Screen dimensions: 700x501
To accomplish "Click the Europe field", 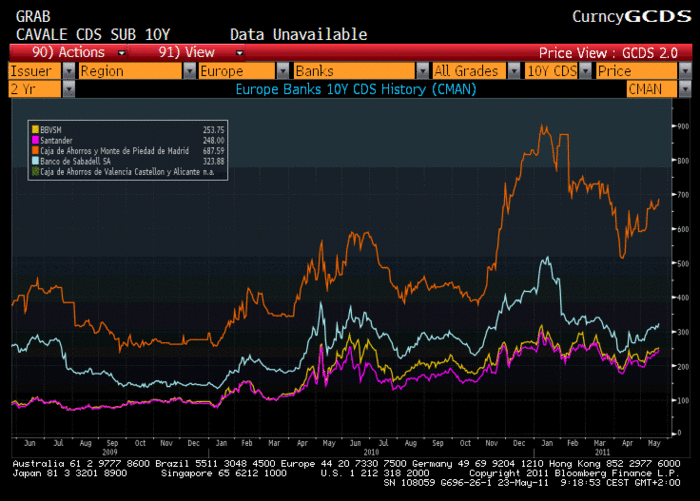I will 237,71.
